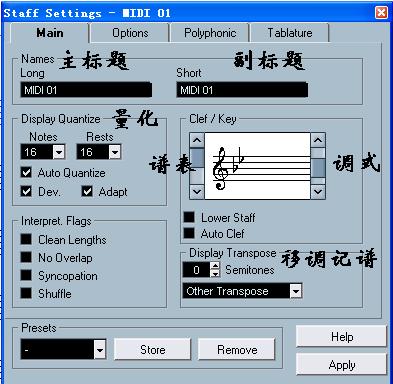Click the Short name input field

point(242,90)
